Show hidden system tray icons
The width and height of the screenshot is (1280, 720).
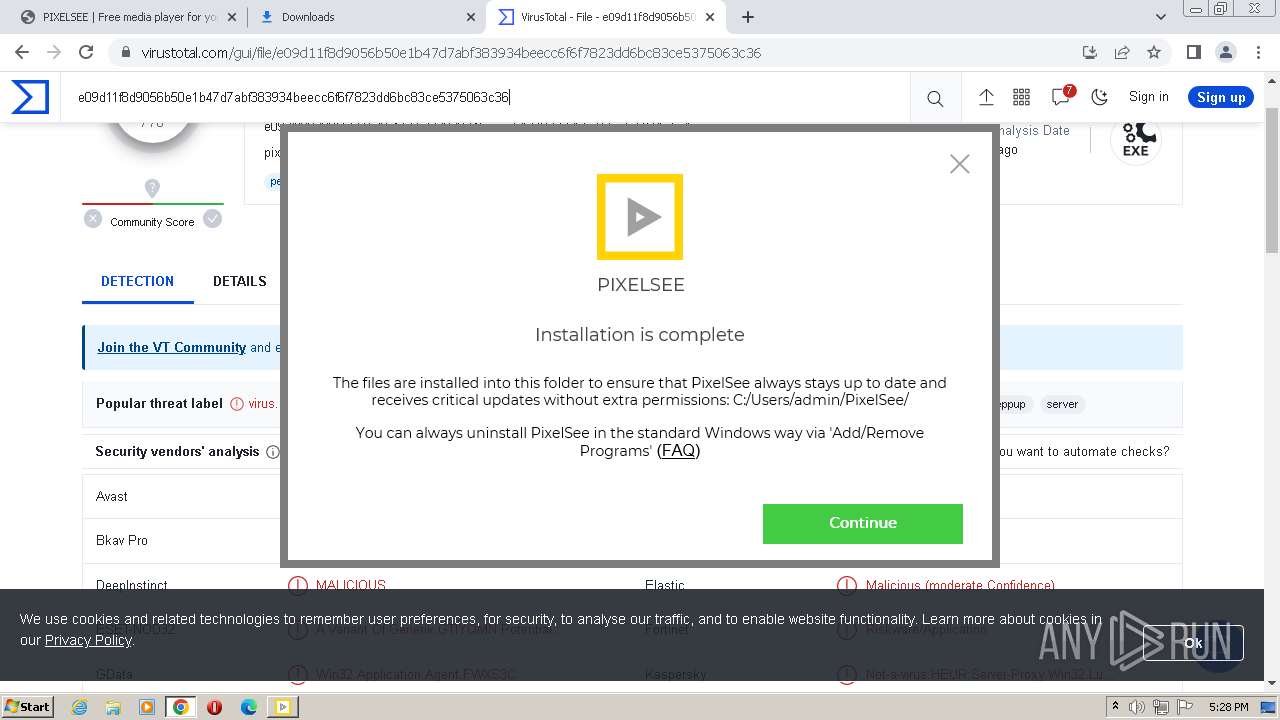[1116, 707]
